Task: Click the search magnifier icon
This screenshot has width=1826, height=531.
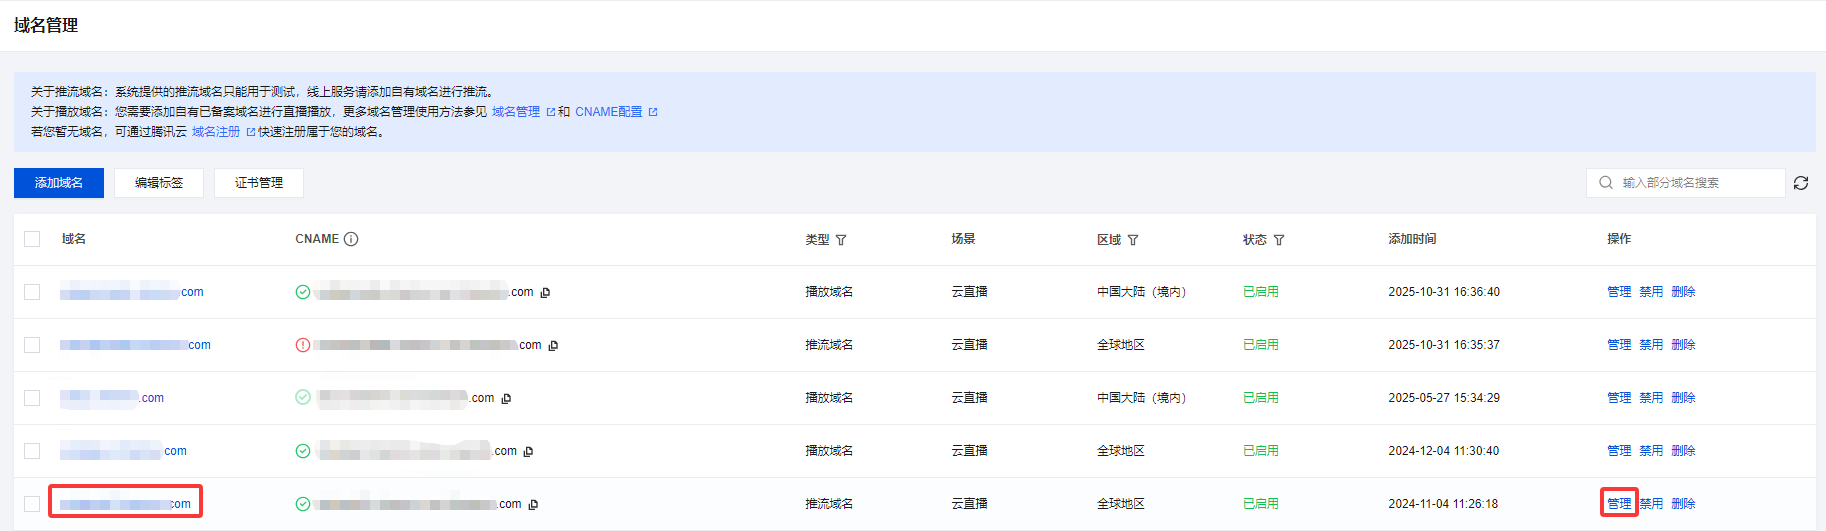Action: pos(1606,183)
